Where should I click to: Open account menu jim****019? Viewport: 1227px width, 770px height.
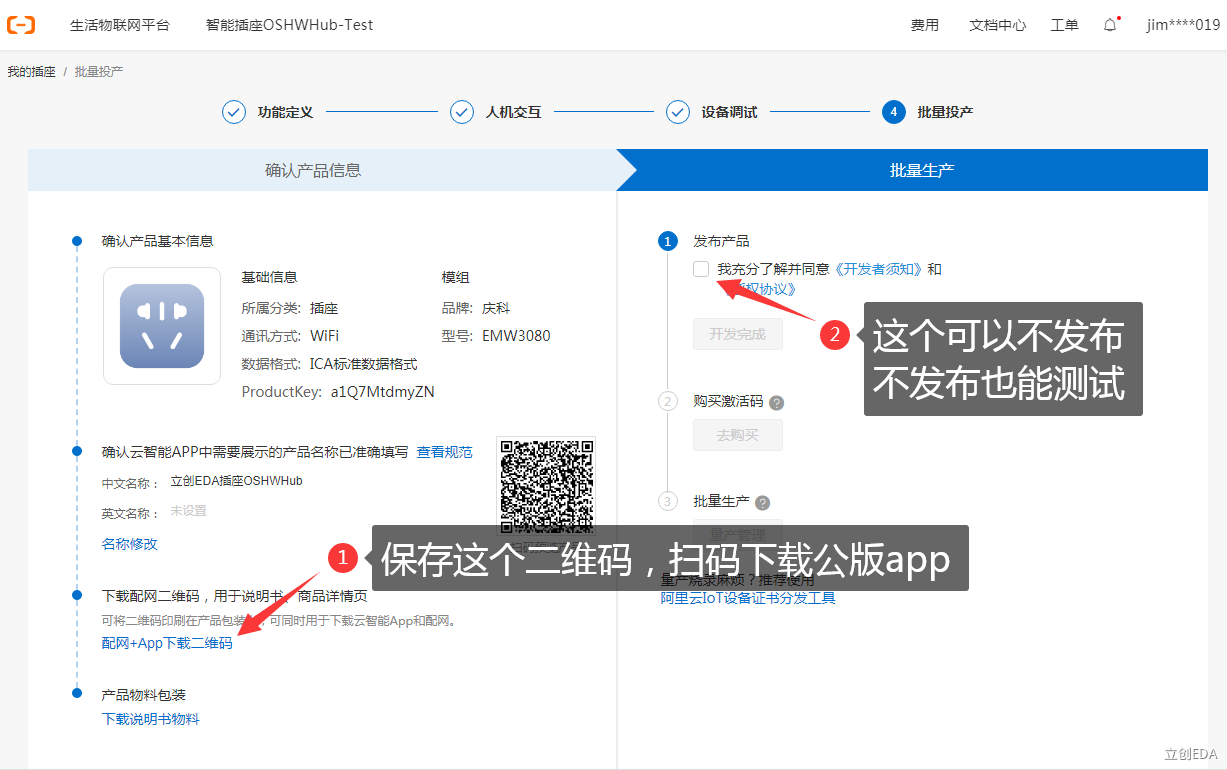coord(1184,25)
